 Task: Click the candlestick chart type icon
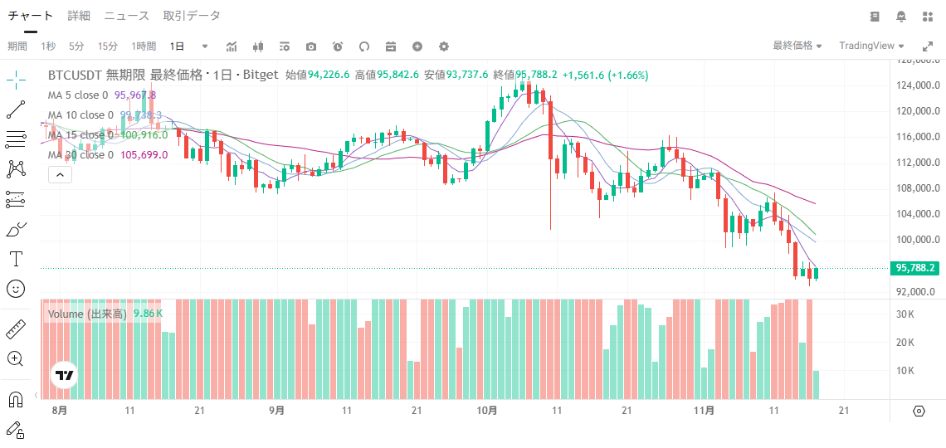(258, 46)
